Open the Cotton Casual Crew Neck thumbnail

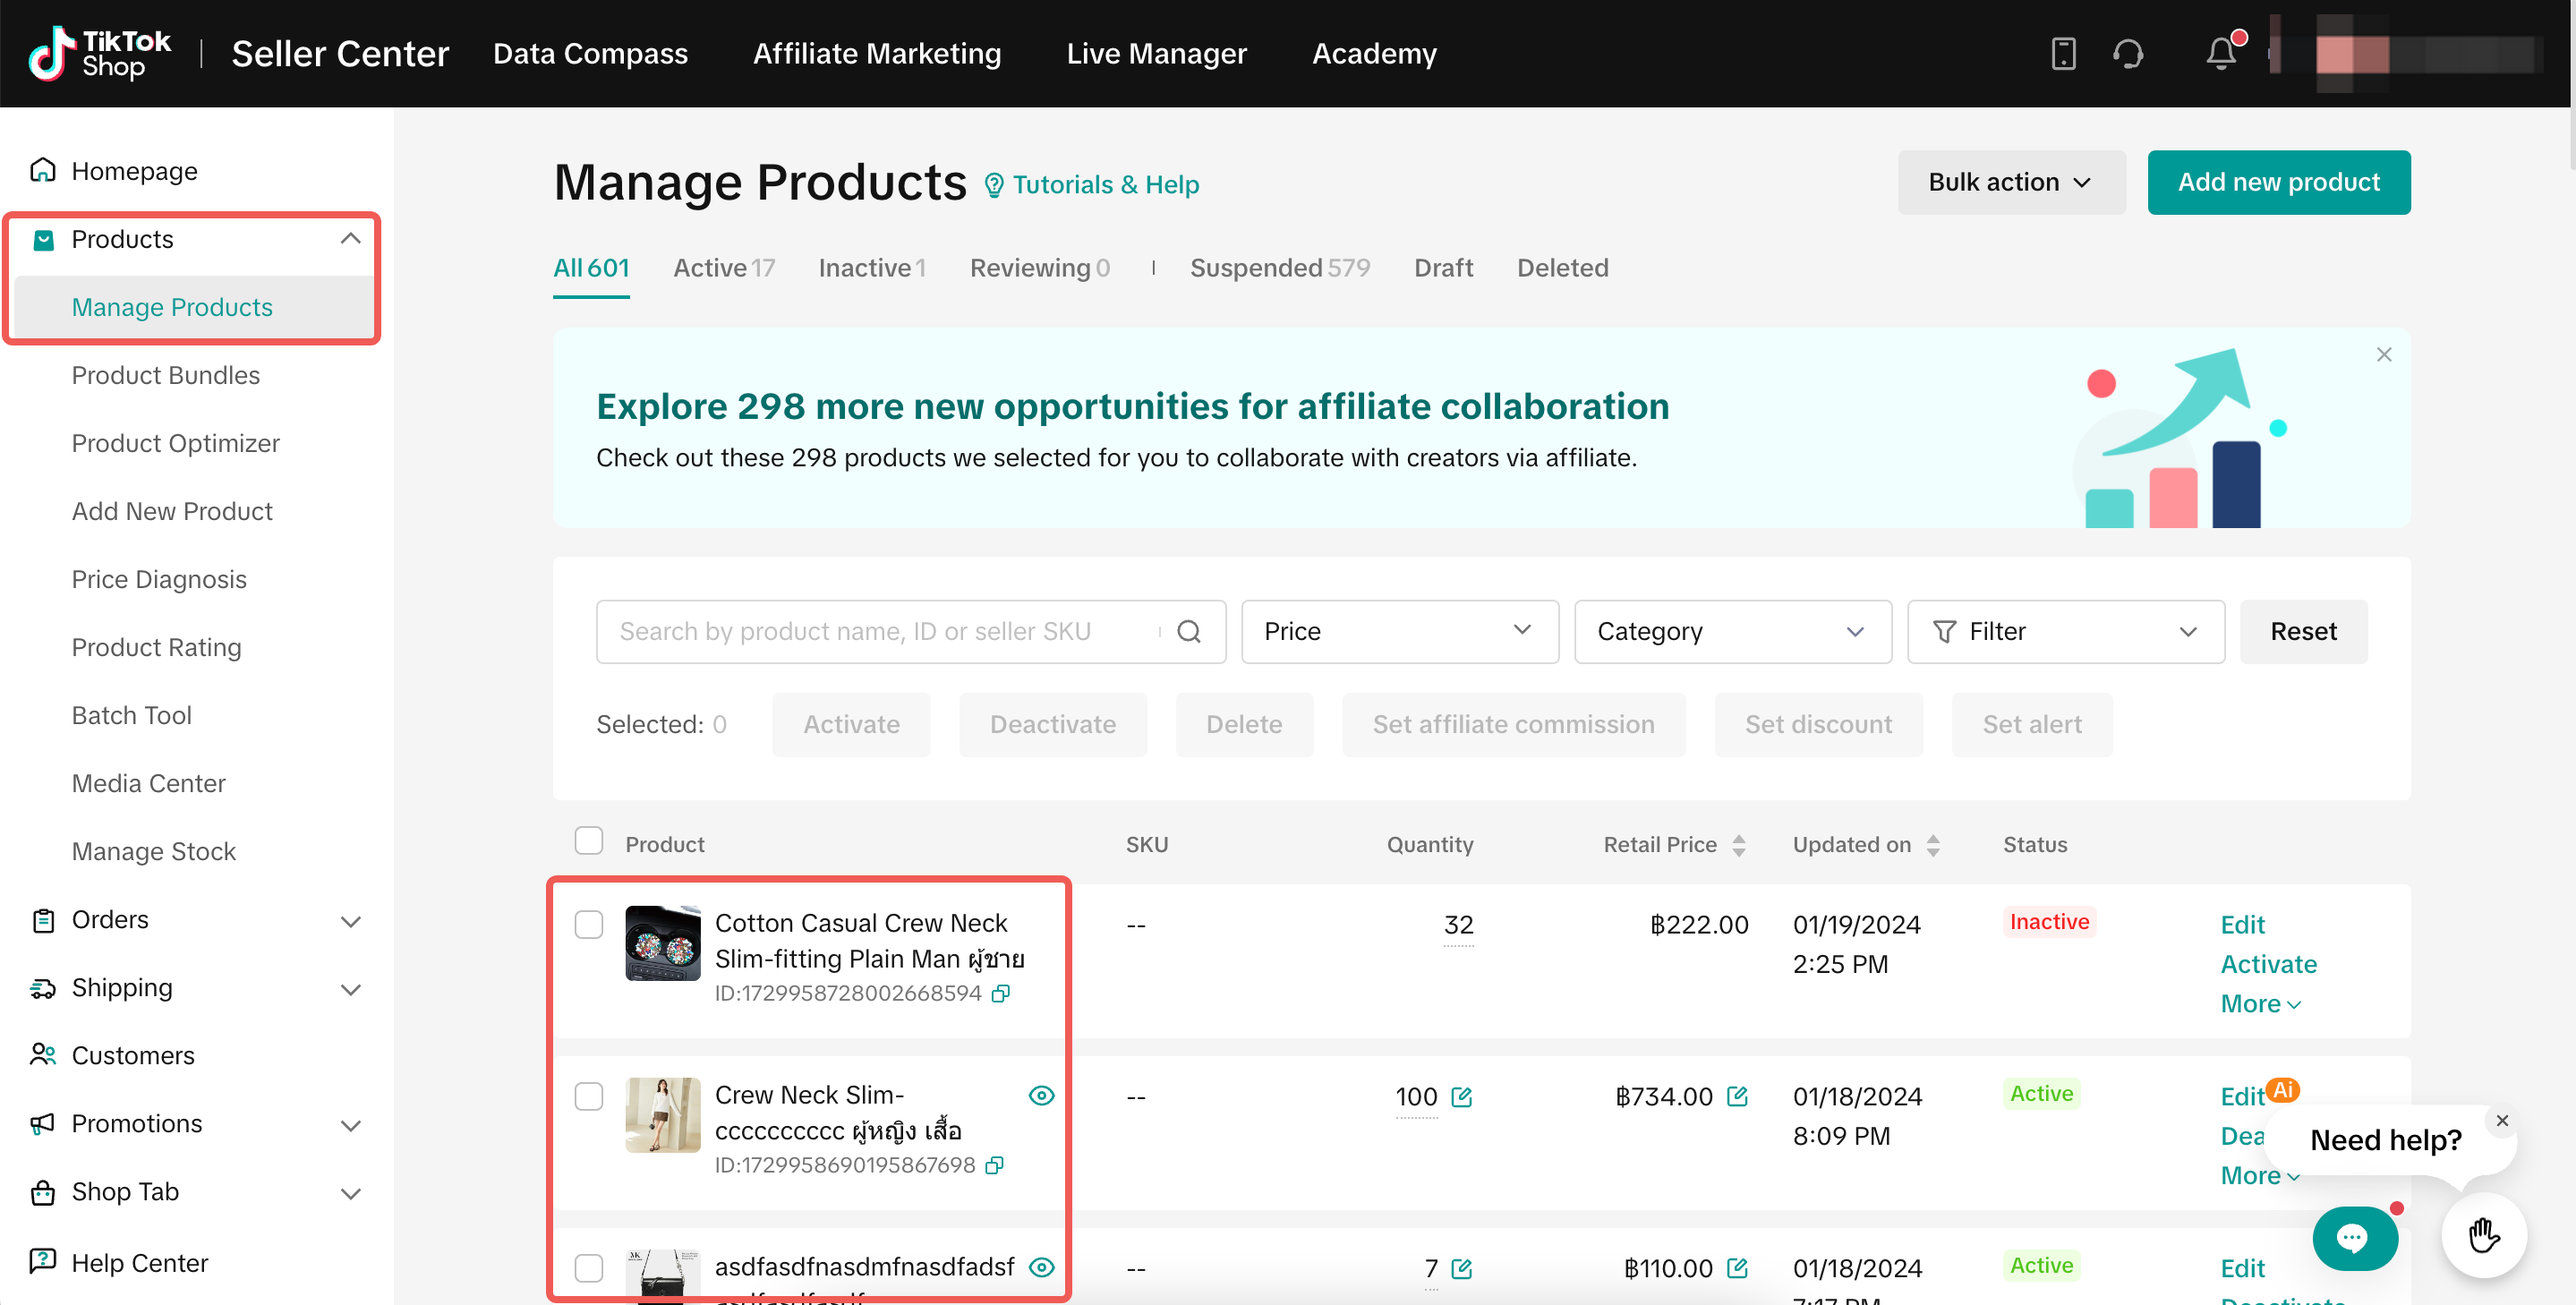click(663, 943)
